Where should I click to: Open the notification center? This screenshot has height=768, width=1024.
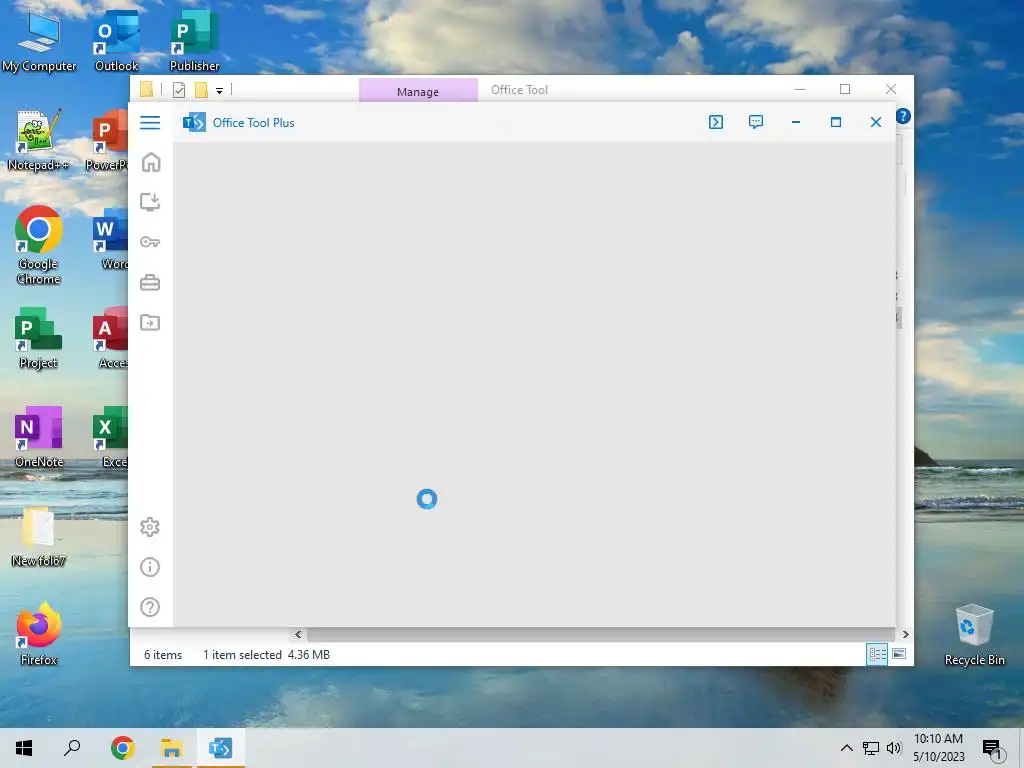993,750
